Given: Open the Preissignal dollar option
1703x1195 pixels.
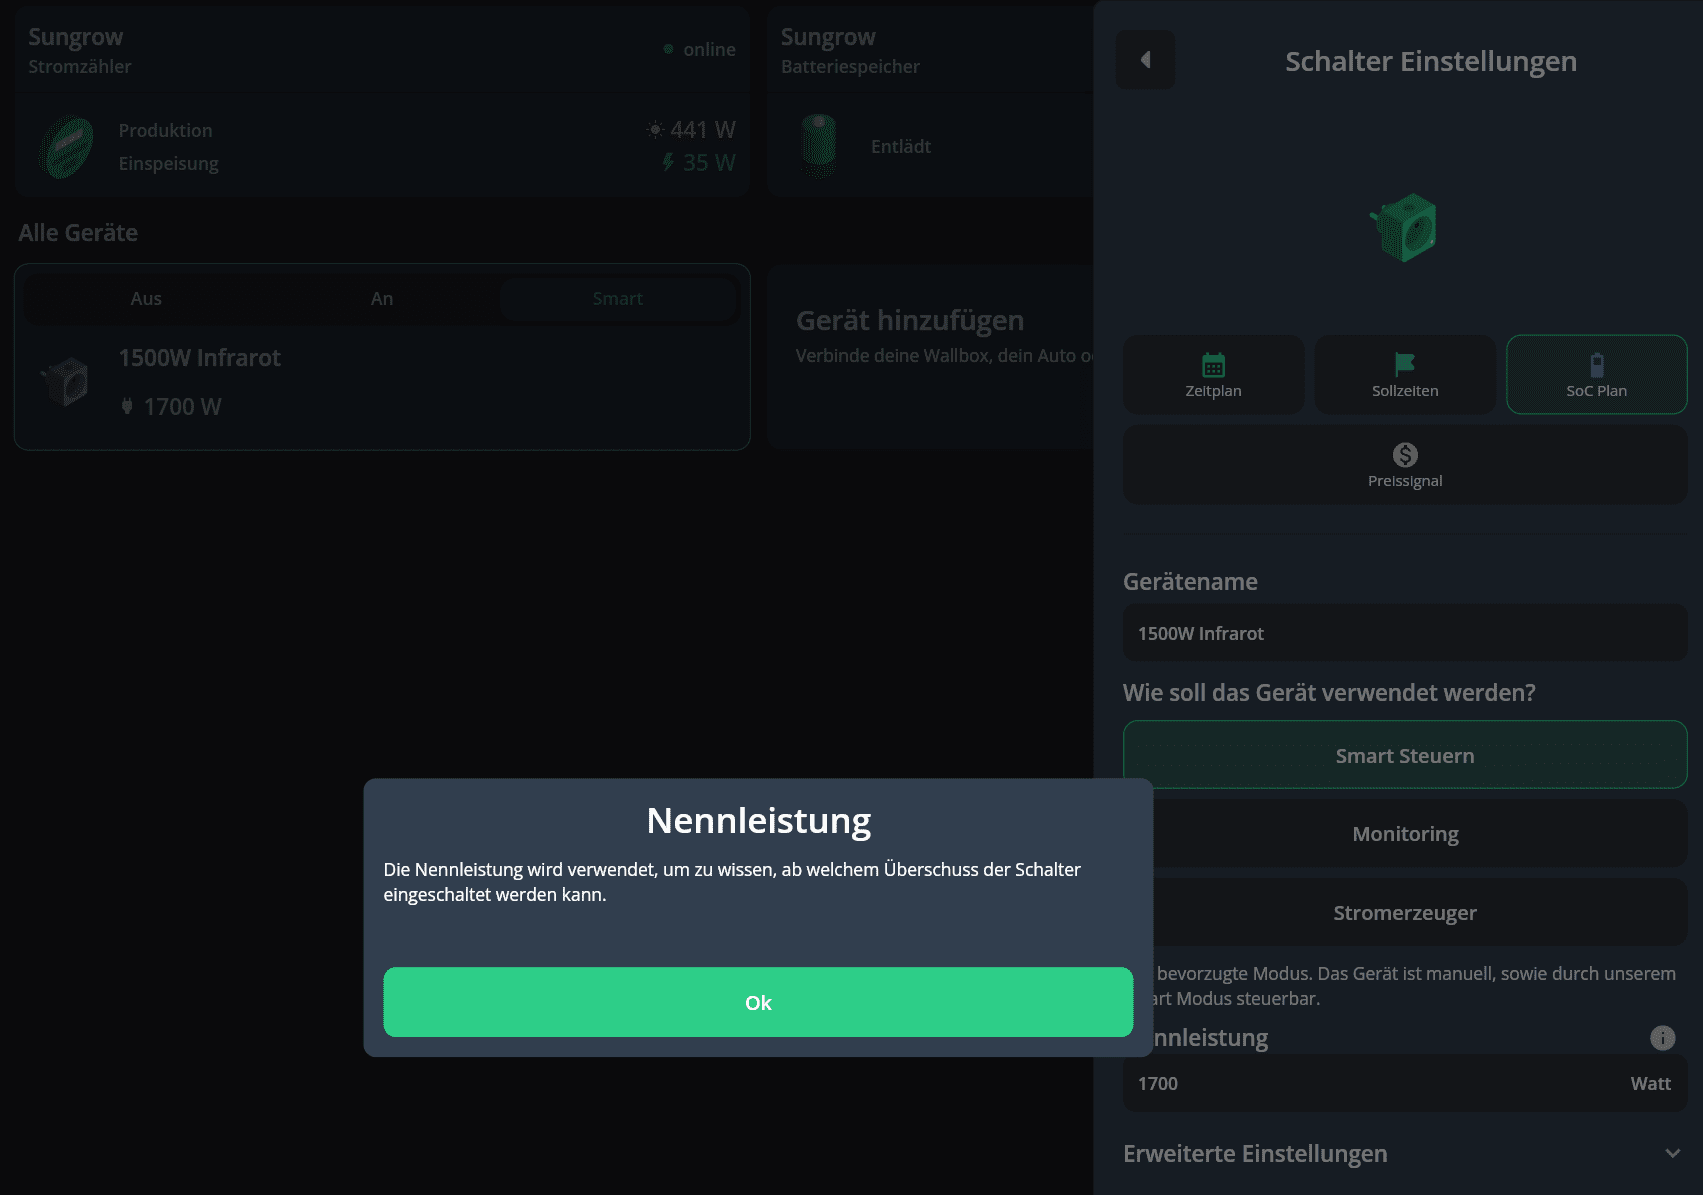Looking at the screenshot, I should 1404,465.
